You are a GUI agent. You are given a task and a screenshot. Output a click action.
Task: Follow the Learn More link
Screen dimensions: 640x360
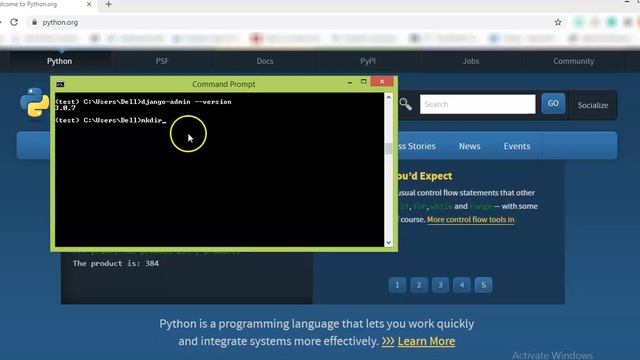coord(426,341)
